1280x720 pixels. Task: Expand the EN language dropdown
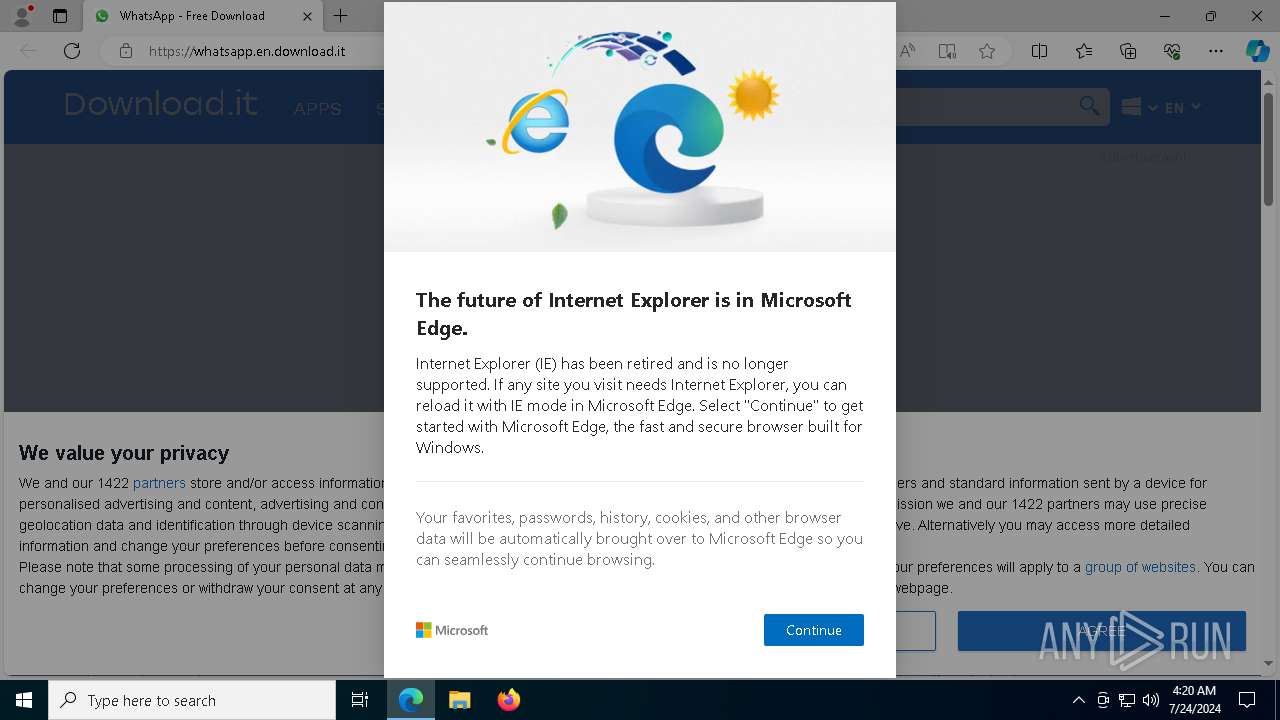coord(1182,107)
